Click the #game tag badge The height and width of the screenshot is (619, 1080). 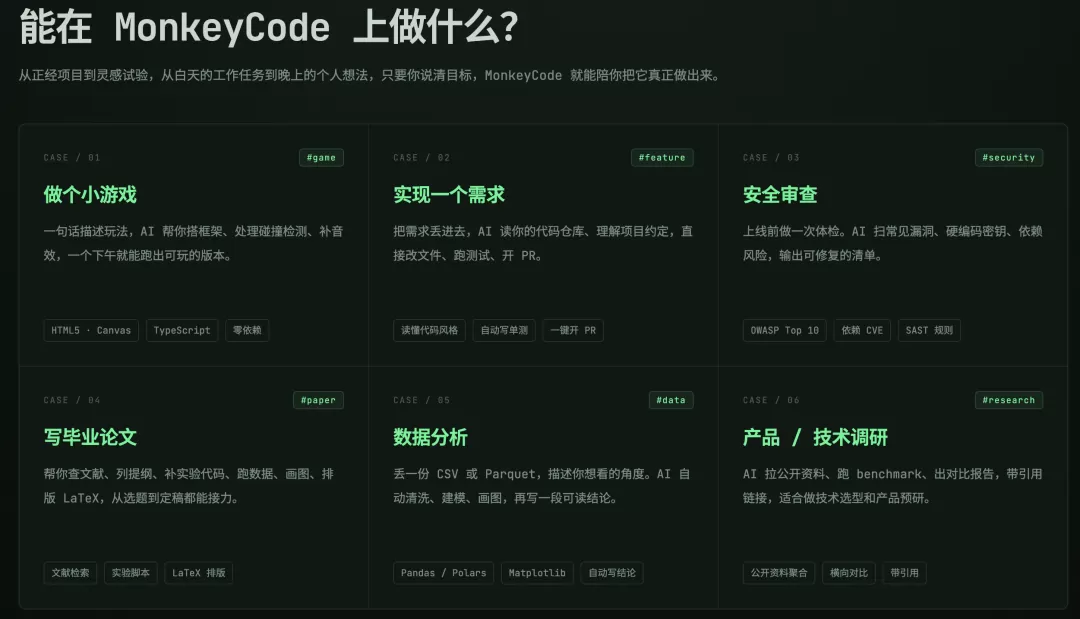tap(321, 158)
